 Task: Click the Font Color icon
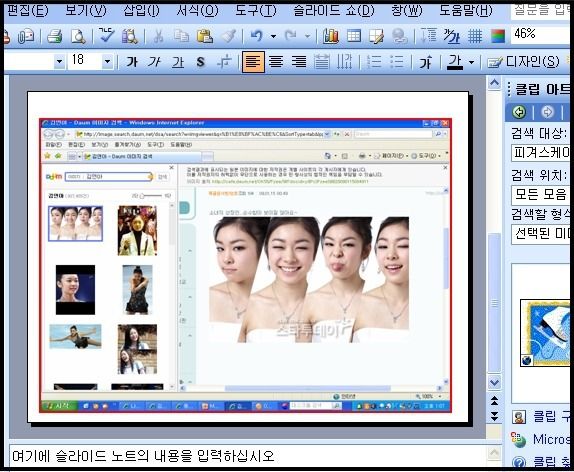455,62
